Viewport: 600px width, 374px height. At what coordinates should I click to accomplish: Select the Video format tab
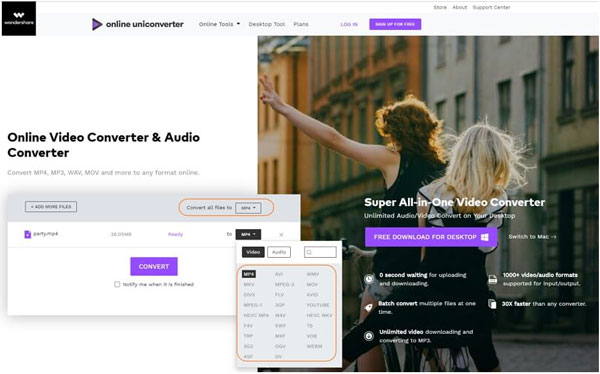pos(253,252)
